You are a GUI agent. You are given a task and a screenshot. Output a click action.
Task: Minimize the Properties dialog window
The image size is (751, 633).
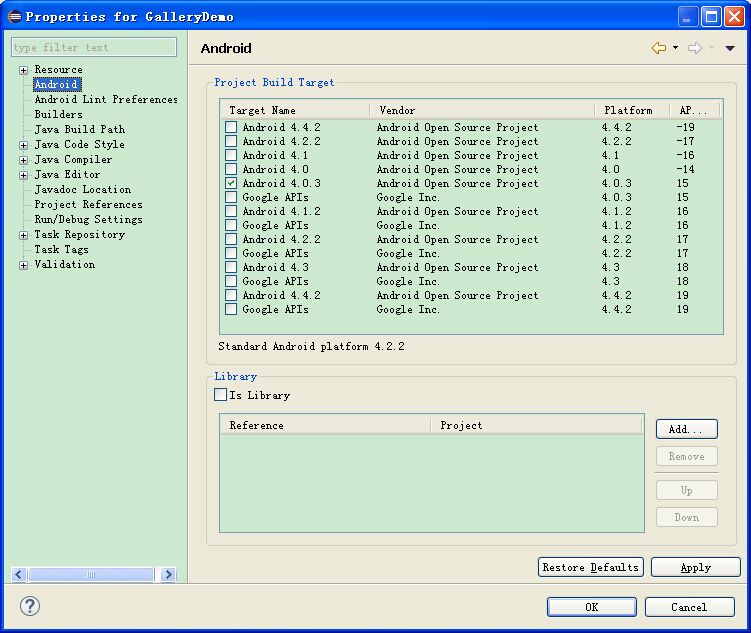[x=688, y=17]
